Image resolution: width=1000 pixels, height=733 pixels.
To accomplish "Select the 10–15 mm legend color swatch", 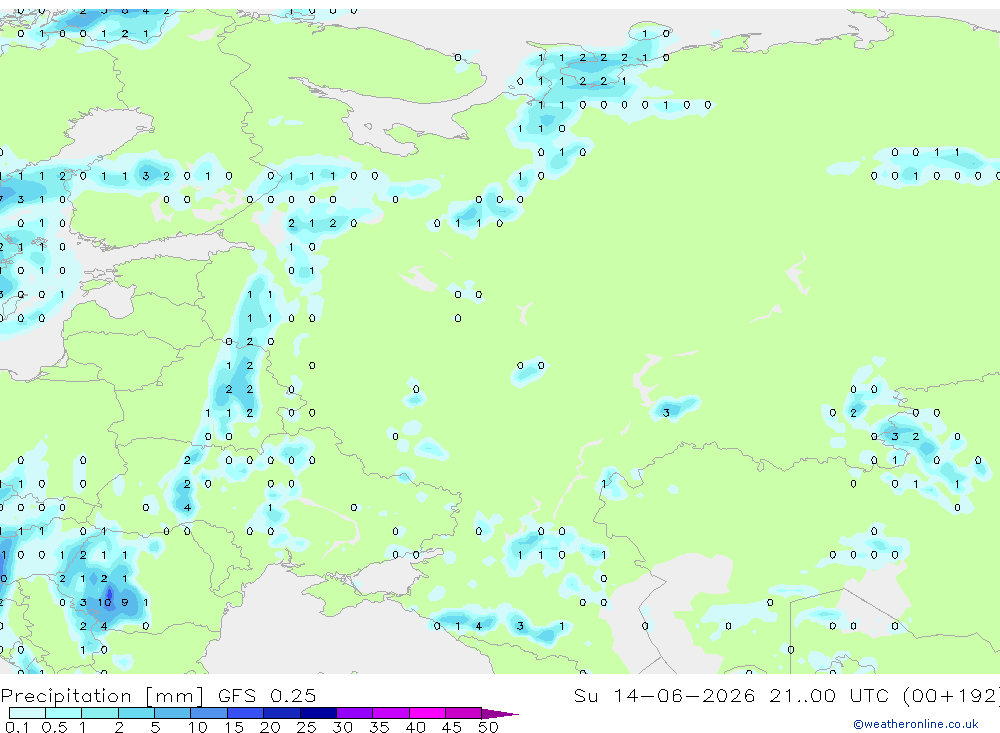I will click(x=209, y=713).
